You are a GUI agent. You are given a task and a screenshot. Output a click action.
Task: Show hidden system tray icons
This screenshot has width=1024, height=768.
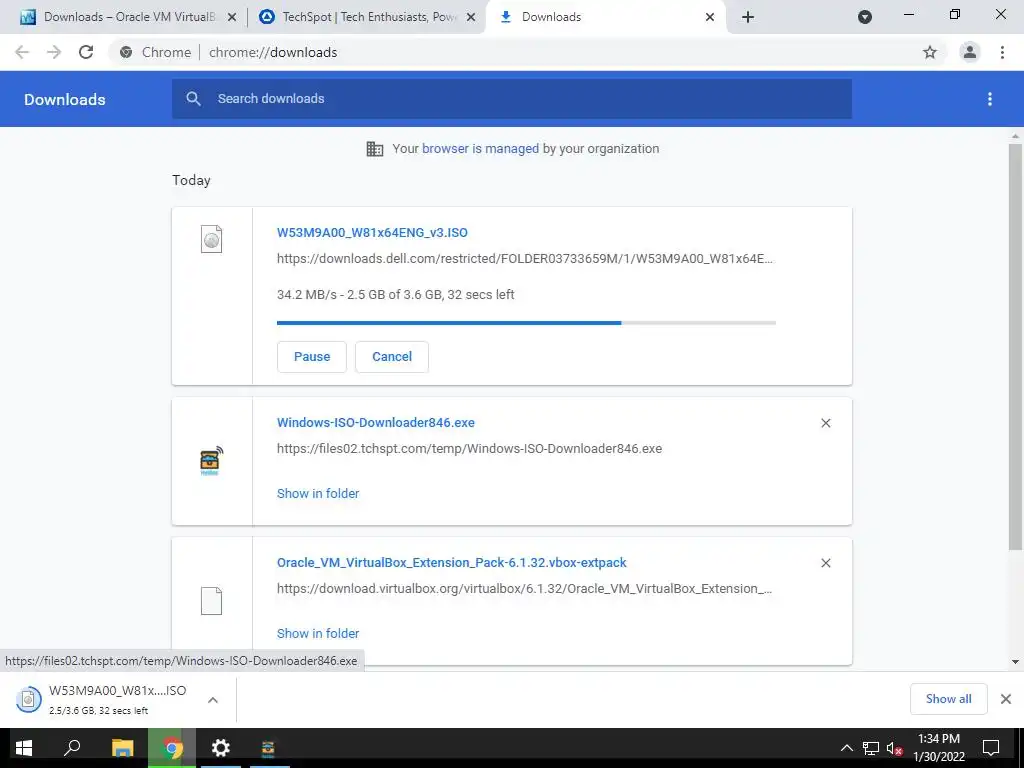click(x=846, y=748)
